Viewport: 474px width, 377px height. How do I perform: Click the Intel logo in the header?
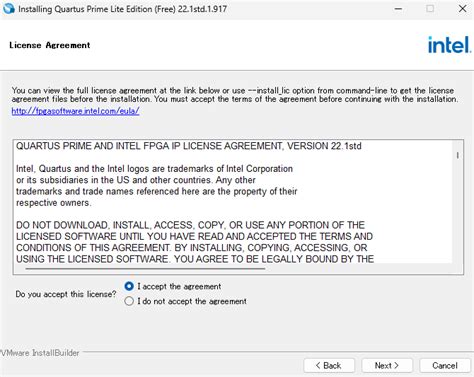point(449,45)
